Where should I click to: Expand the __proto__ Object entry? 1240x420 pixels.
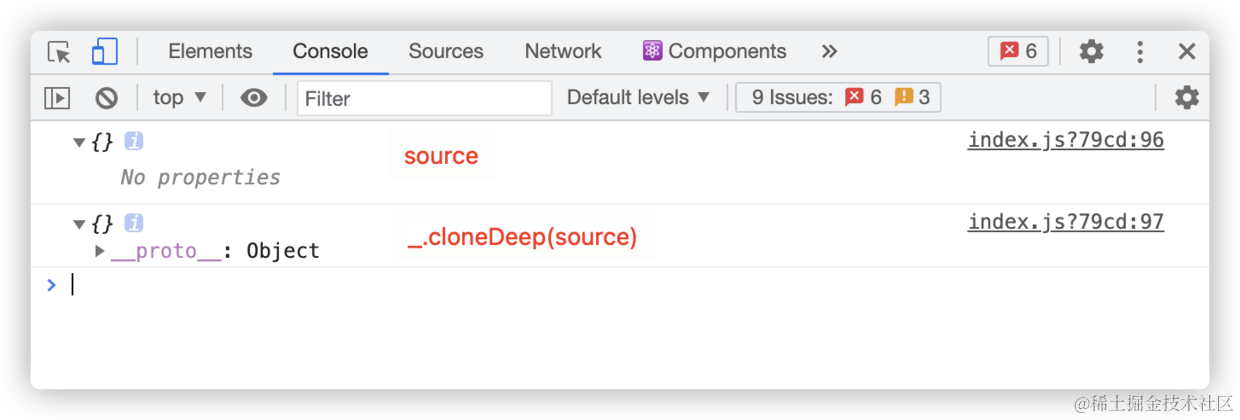coord(100,251)
